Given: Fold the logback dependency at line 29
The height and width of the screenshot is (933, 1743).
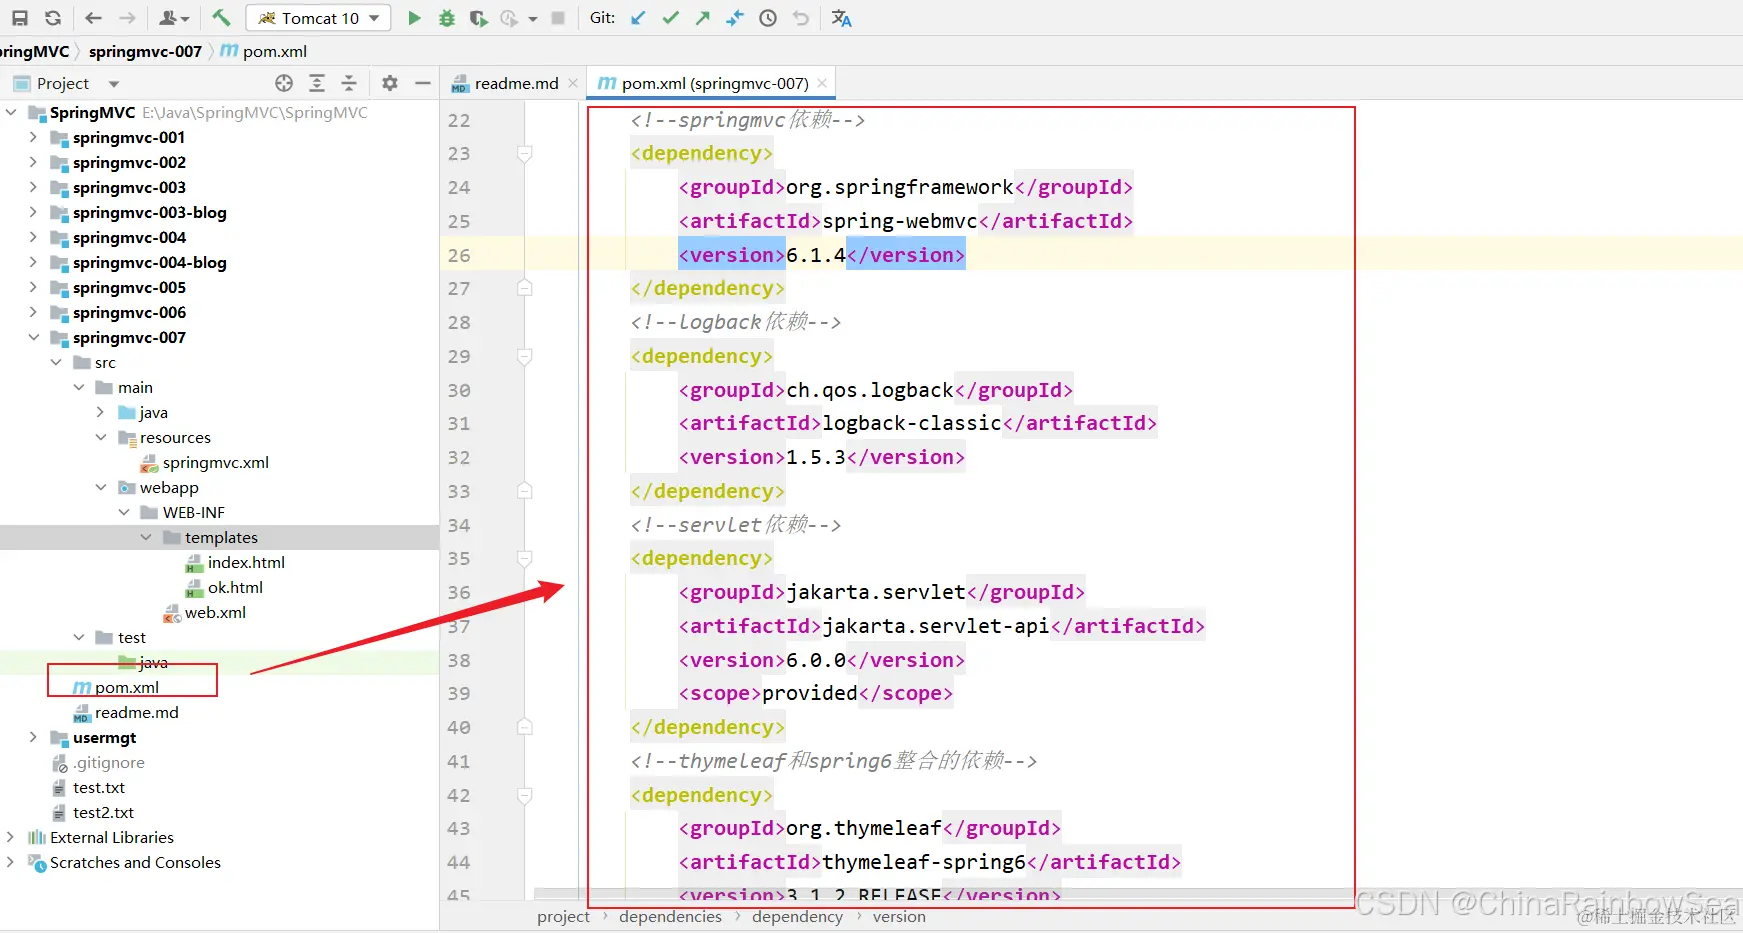Looking at the screenshot, I should pyautogui.click(x=524, y=356).
